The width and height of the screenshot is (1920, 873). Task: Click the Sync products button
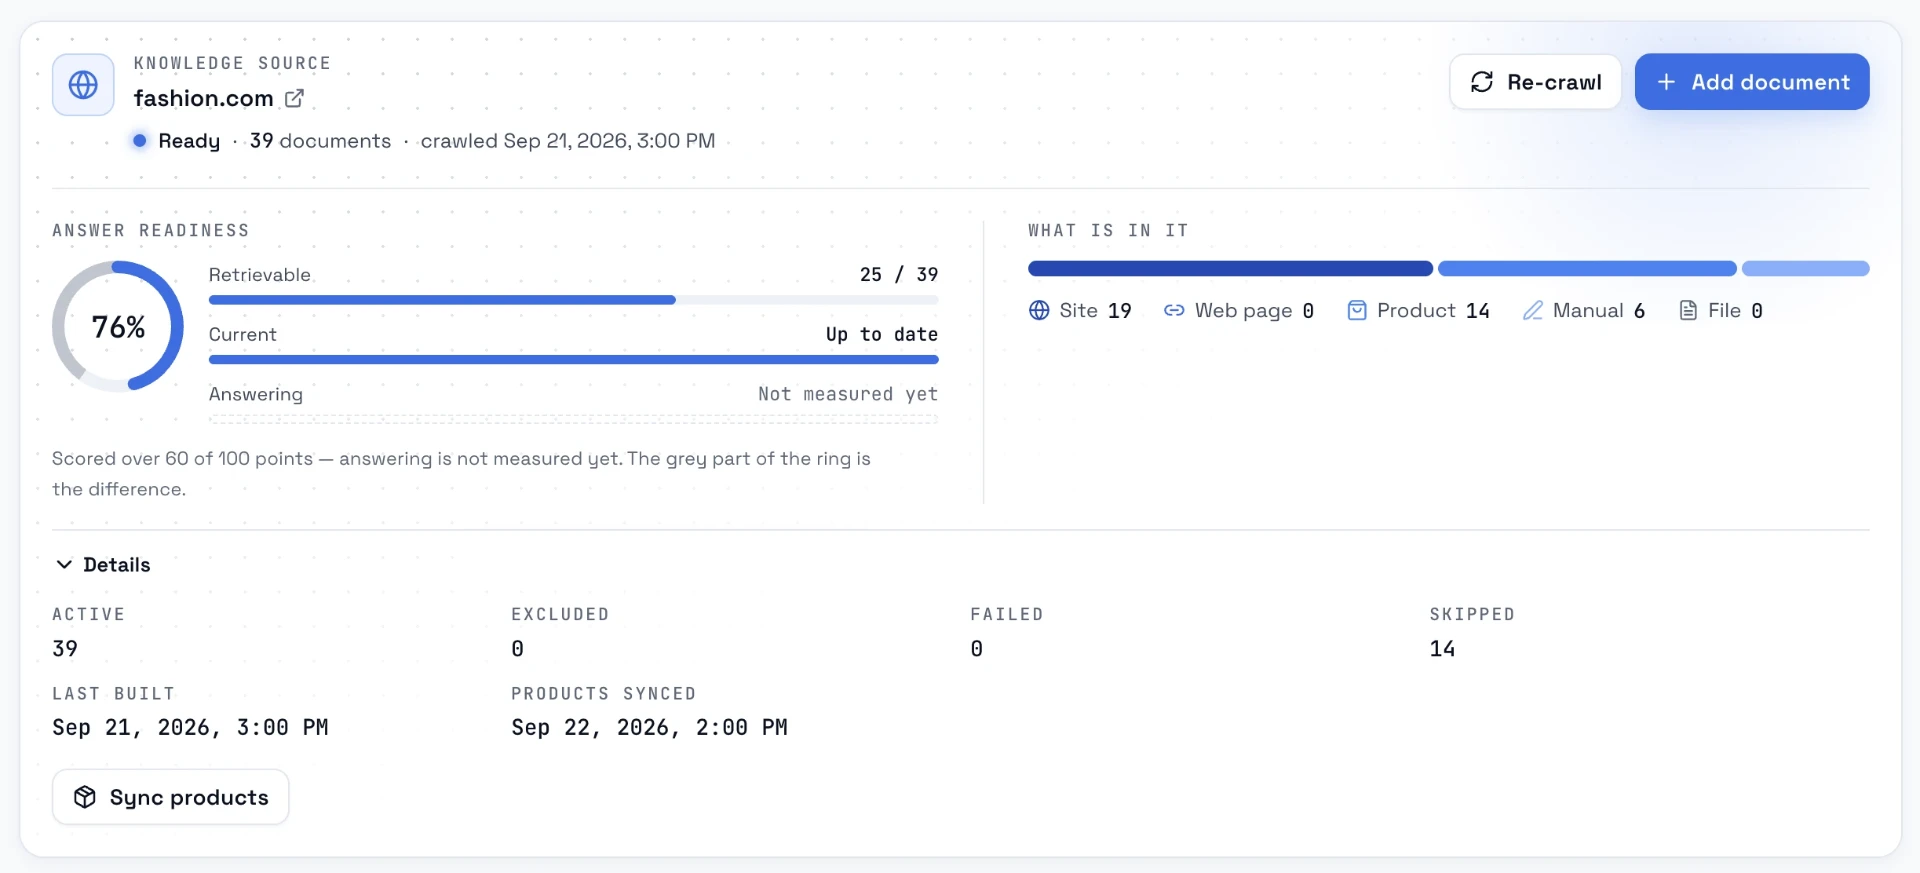[x=171, y=797]
